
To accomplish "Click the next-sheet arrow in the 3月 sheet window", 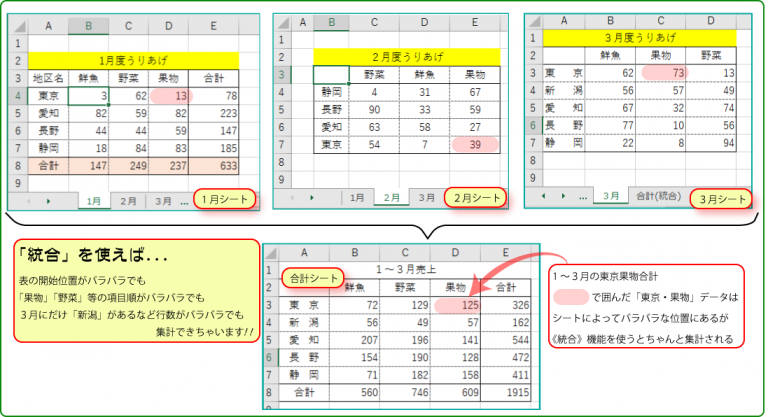I will click(563, 196).
